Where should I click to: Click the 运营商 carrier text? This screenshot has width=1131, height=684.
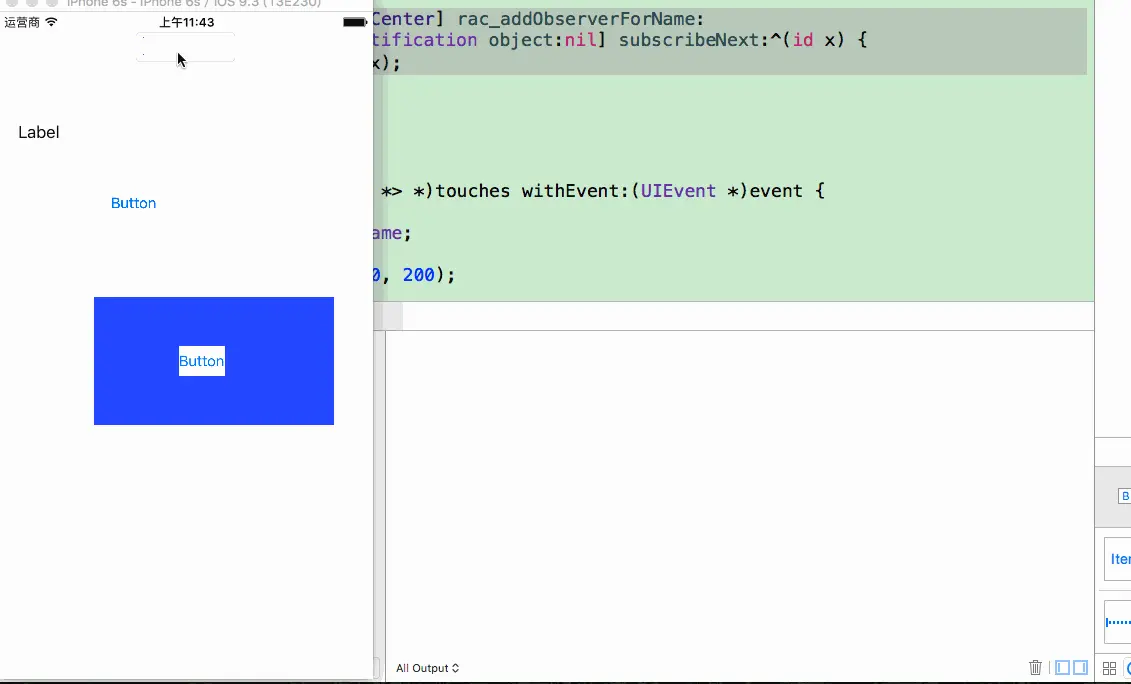[22, 22]
